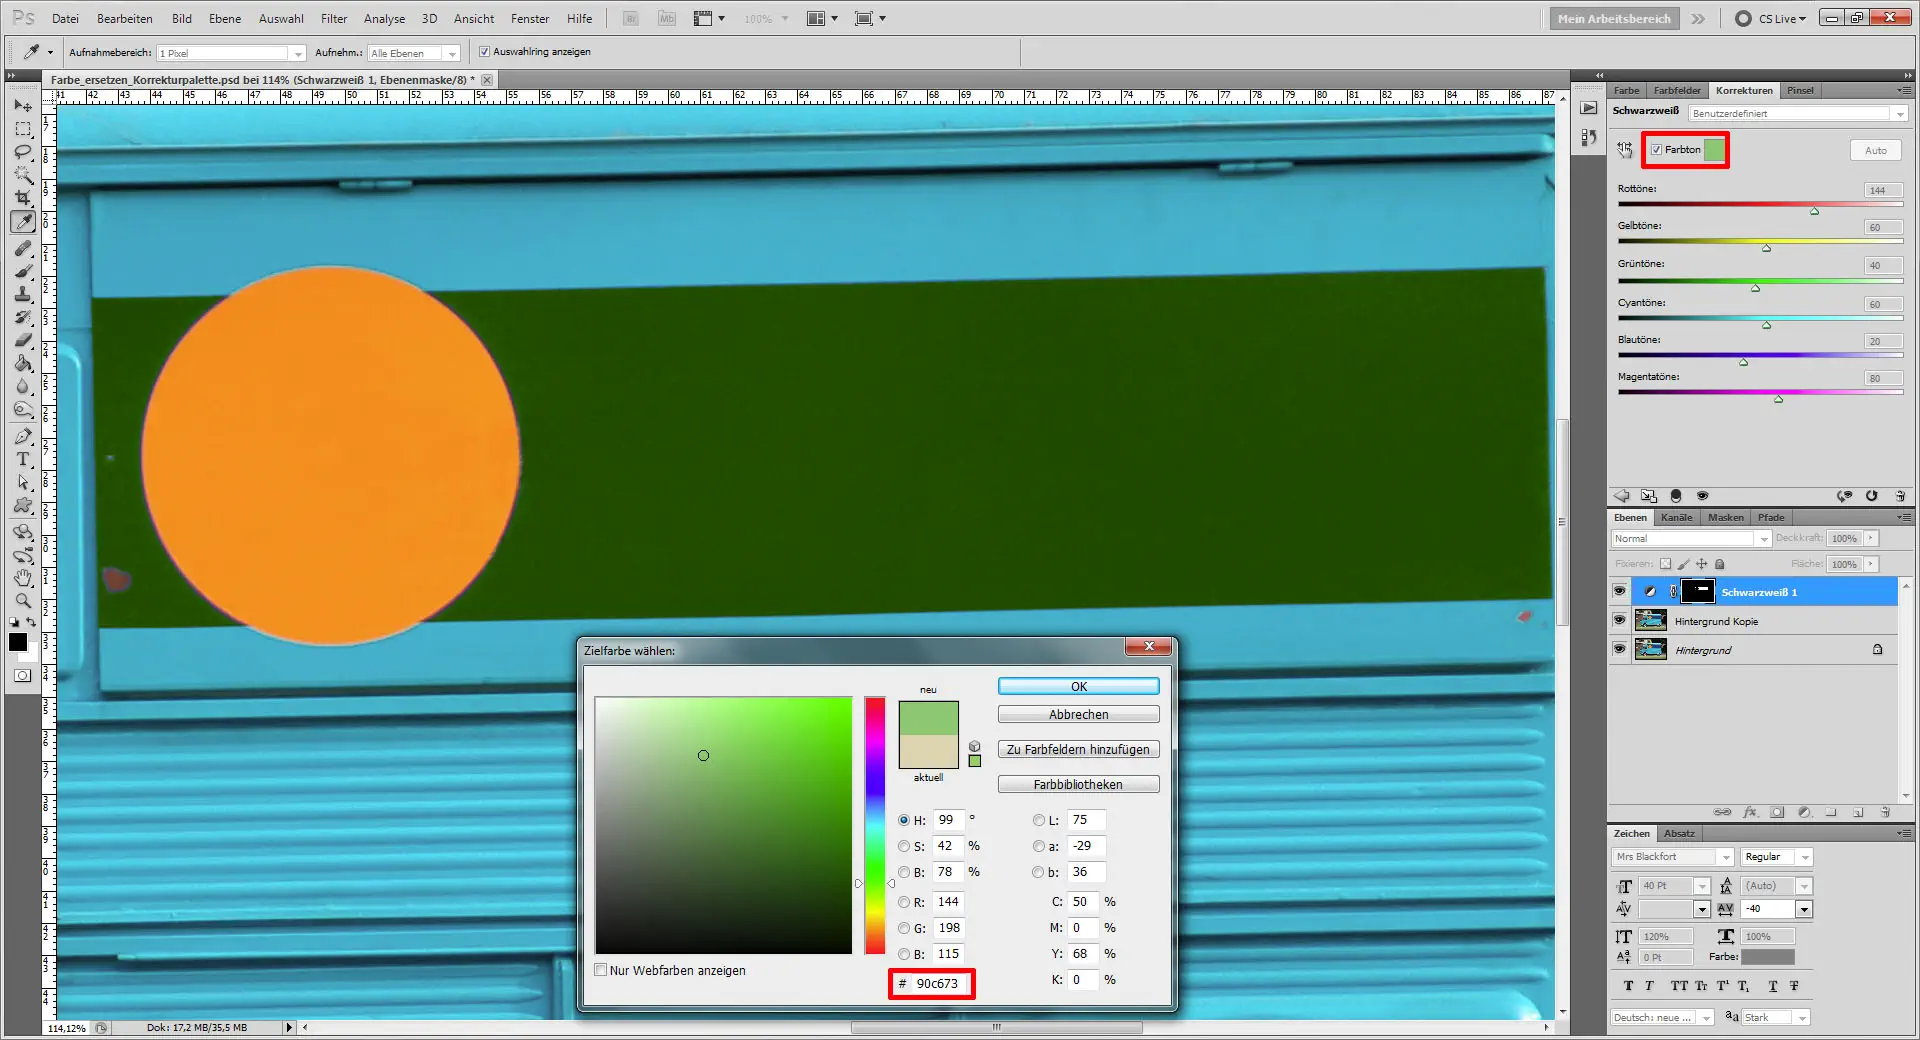
Task: Select the Healing Brush tool
Action: tap(22, 247)
